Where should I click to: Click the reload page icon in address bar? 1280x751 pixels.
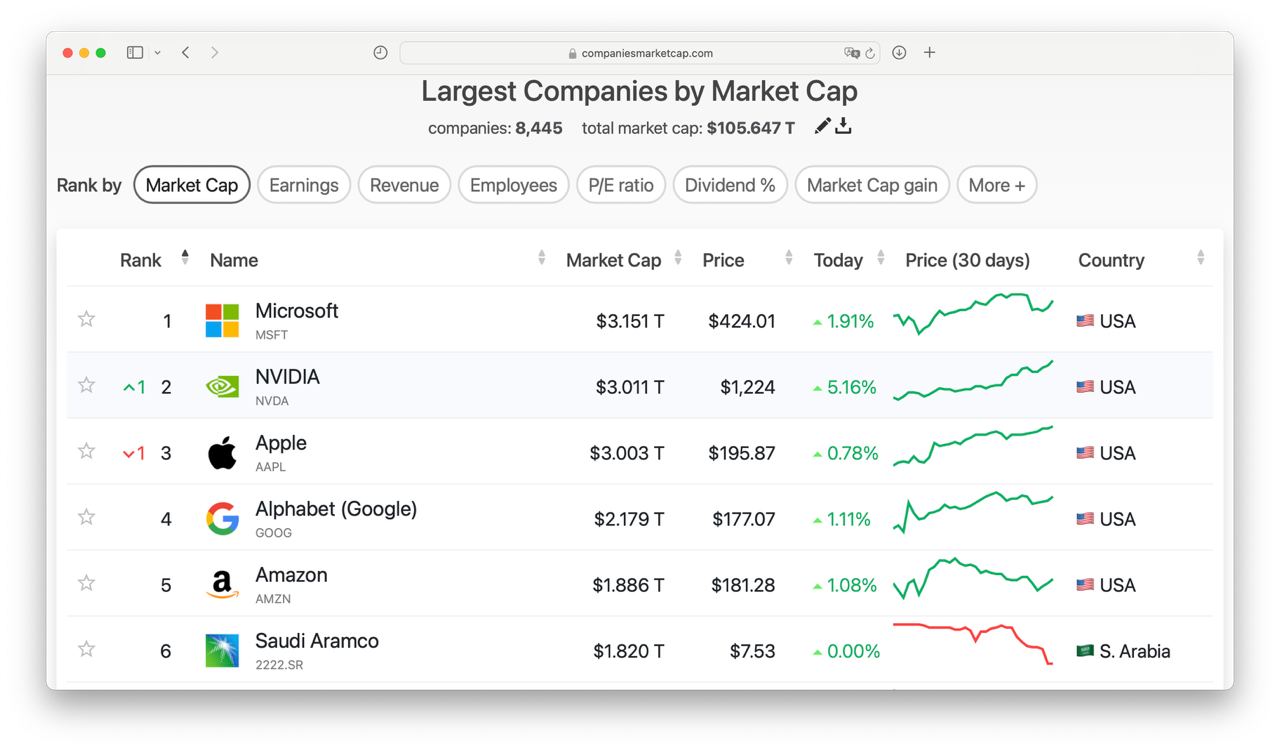(870, 53)
